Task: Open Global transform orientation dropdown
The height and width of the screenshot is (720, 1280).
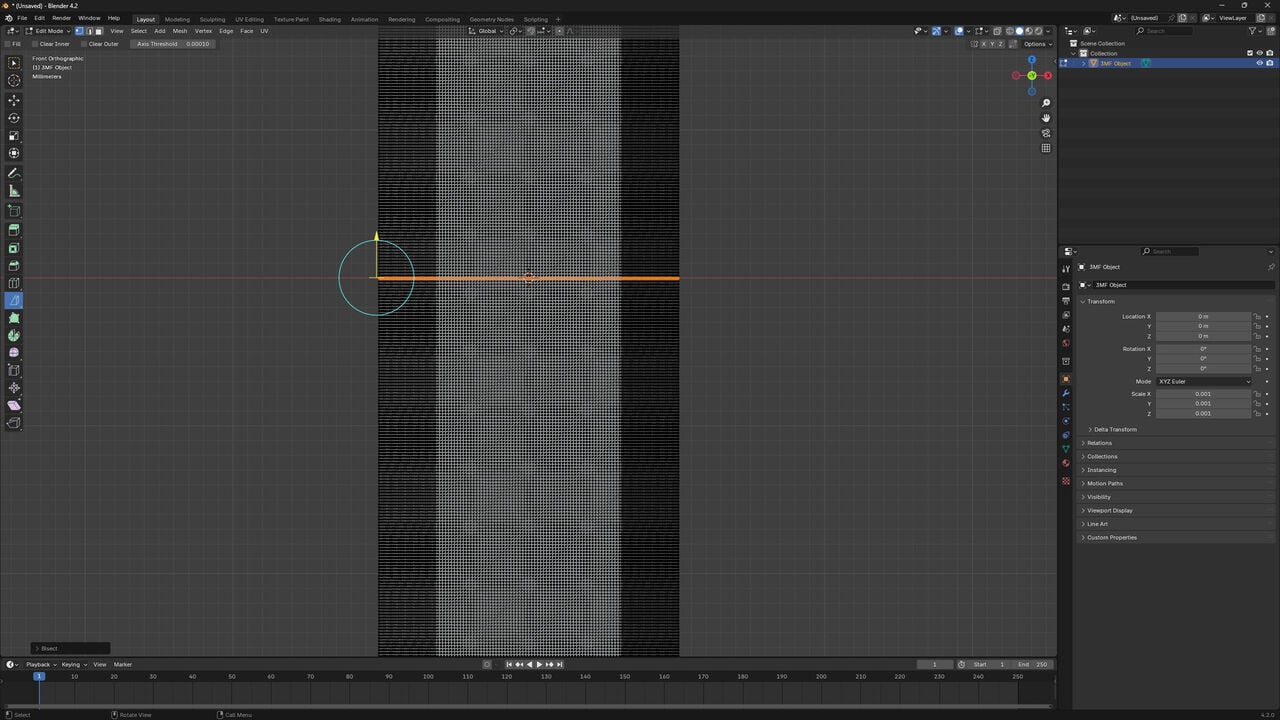Action: coord(488,31)
